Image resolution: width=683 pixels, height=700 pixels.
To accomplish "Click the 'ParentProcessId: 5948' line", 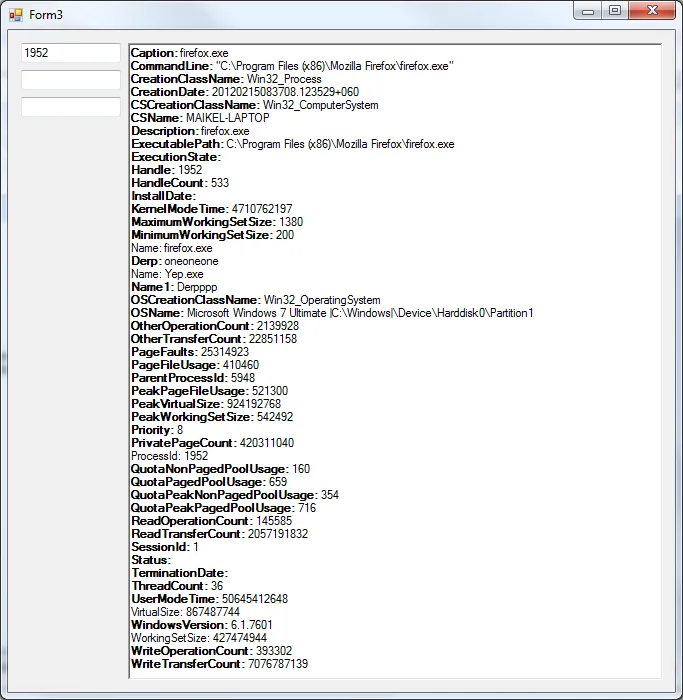I will pos(193,378).
